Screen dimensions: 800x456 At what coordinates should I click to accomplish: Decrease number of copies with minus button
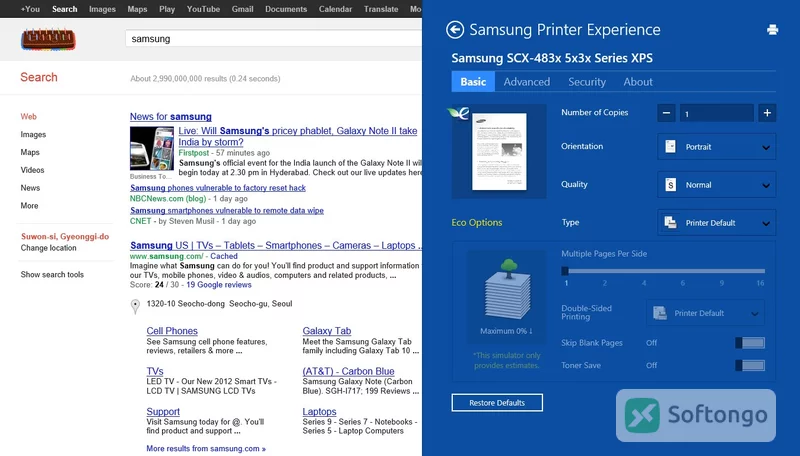[666, 113]
